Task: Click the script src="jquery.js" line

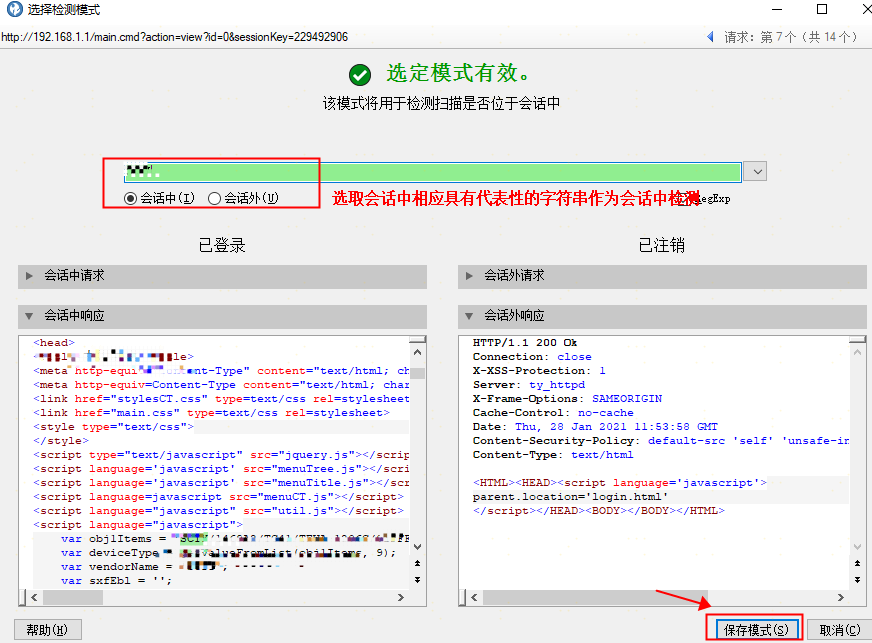Action: coord(221,455)
